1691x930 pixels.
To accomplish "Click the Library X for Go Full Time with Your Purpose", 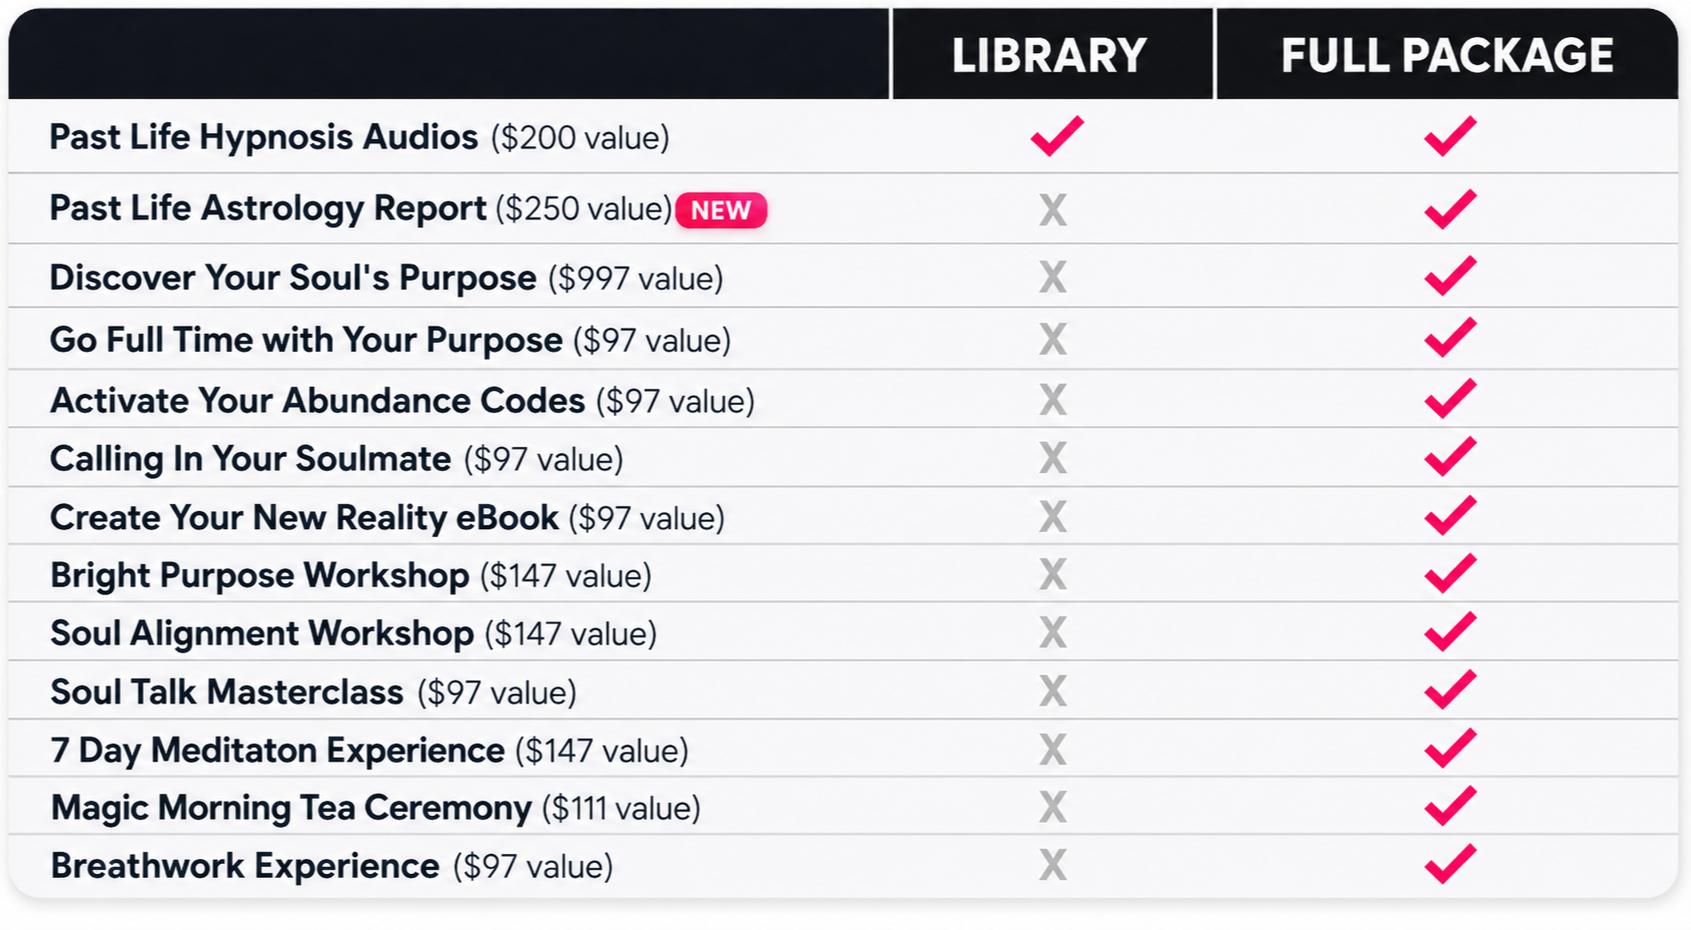I will pos(1053,339).
